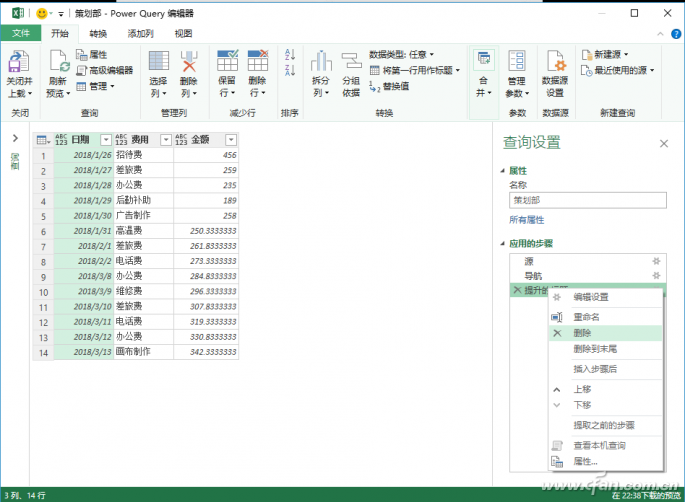Click the X delete icon on selected step
Viewport: 685px width, 502px height.
(517, 290)
